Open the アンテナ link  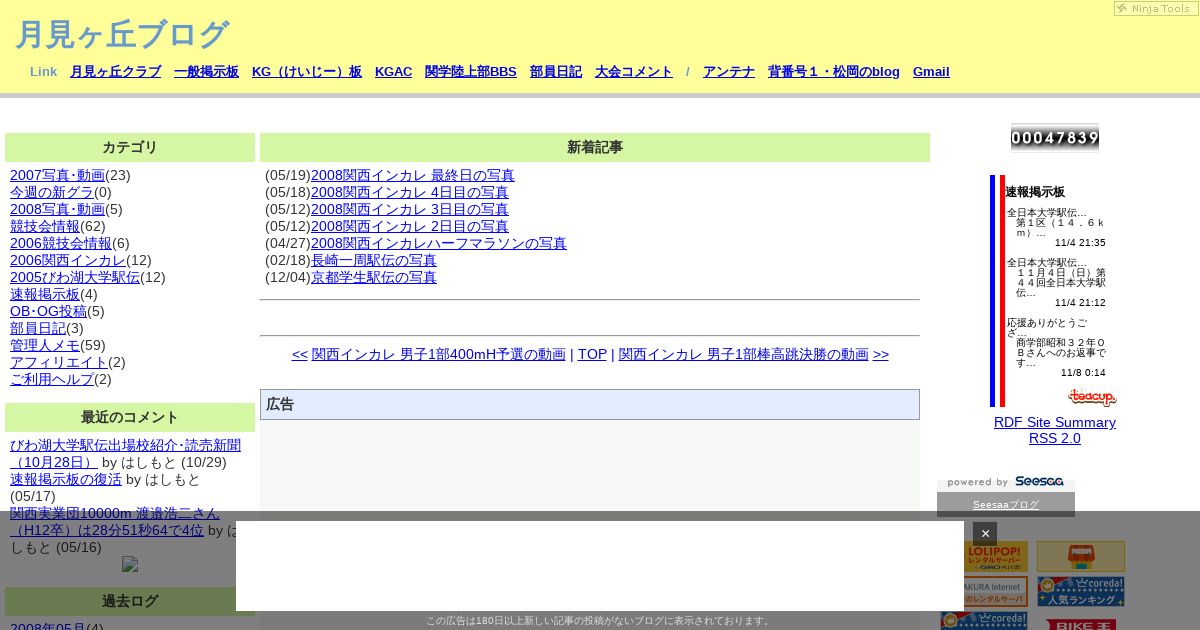729,72
